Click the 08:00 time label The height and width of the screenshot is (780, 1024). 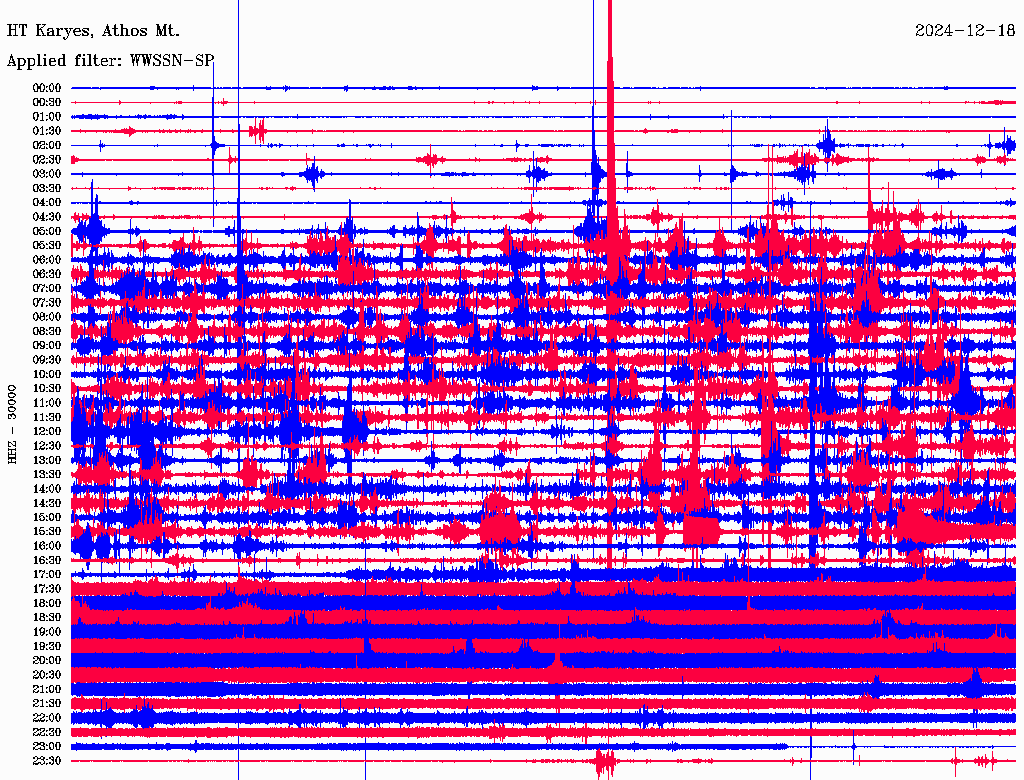click(x=47, y=317)
